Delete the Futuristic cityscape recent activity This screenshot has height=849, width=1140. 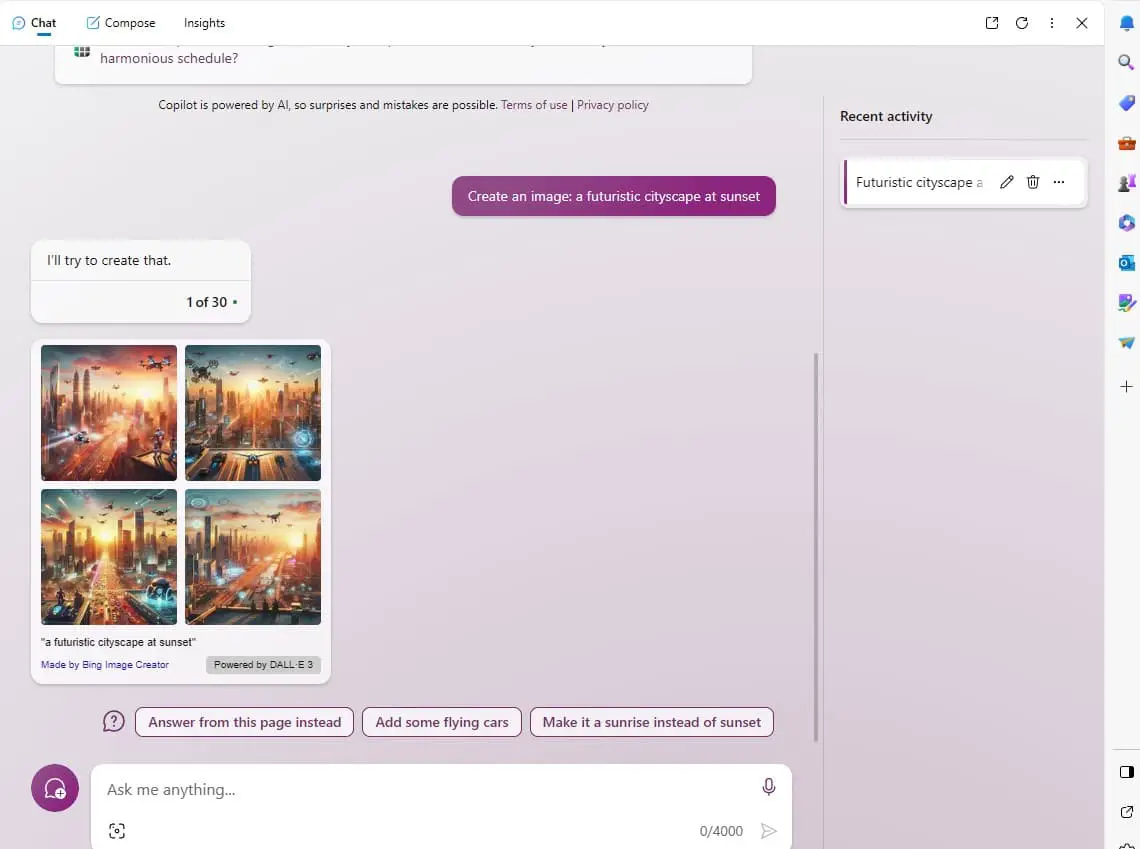1033,182
